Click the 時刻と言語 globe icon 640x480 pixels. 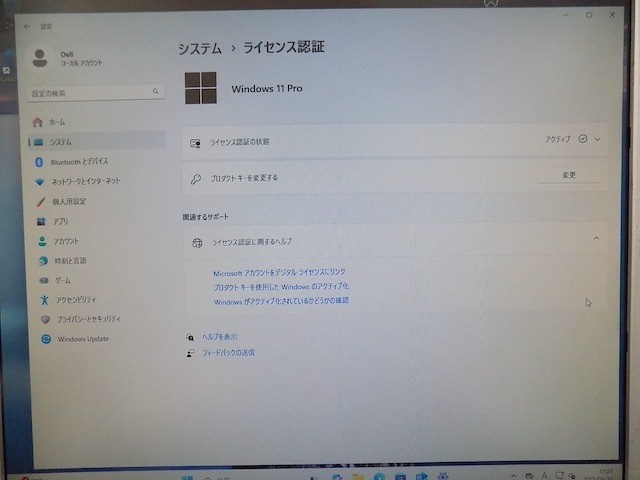point(43,261)
